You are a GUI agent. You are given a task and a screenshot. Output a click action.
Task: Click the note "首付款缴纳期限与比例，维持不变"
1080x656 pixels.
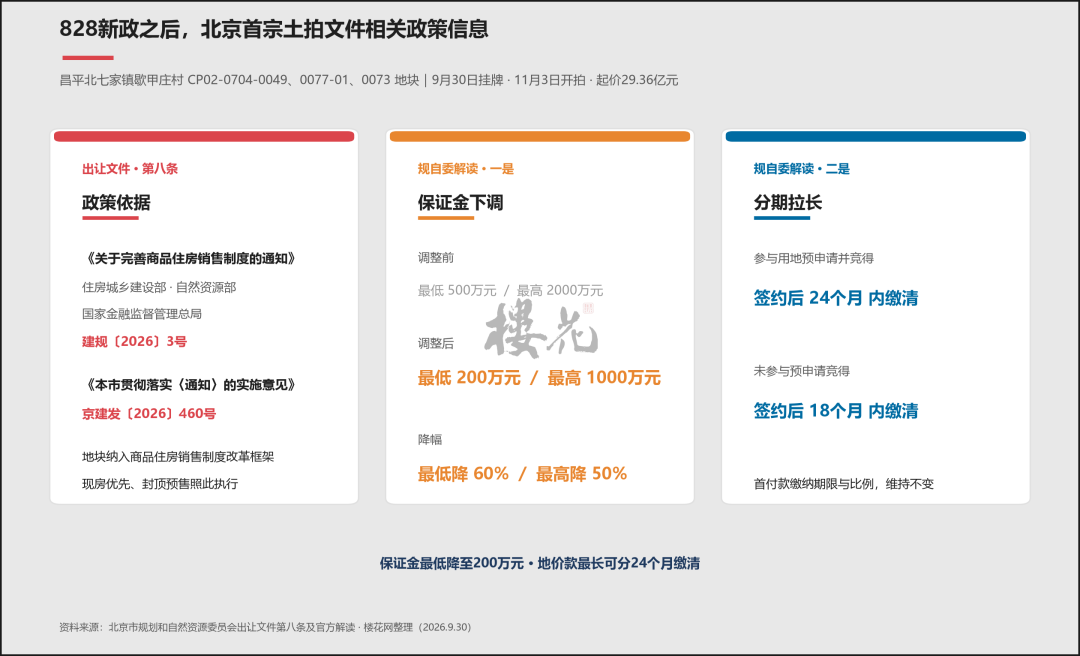pyautogui.click(x=844, y=484)
